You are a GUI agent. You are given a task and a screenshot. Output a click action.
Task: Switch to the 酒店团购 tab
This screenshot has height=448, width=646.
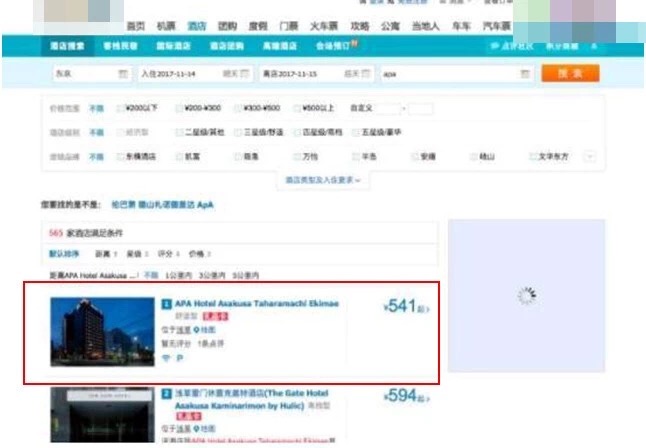227,46
